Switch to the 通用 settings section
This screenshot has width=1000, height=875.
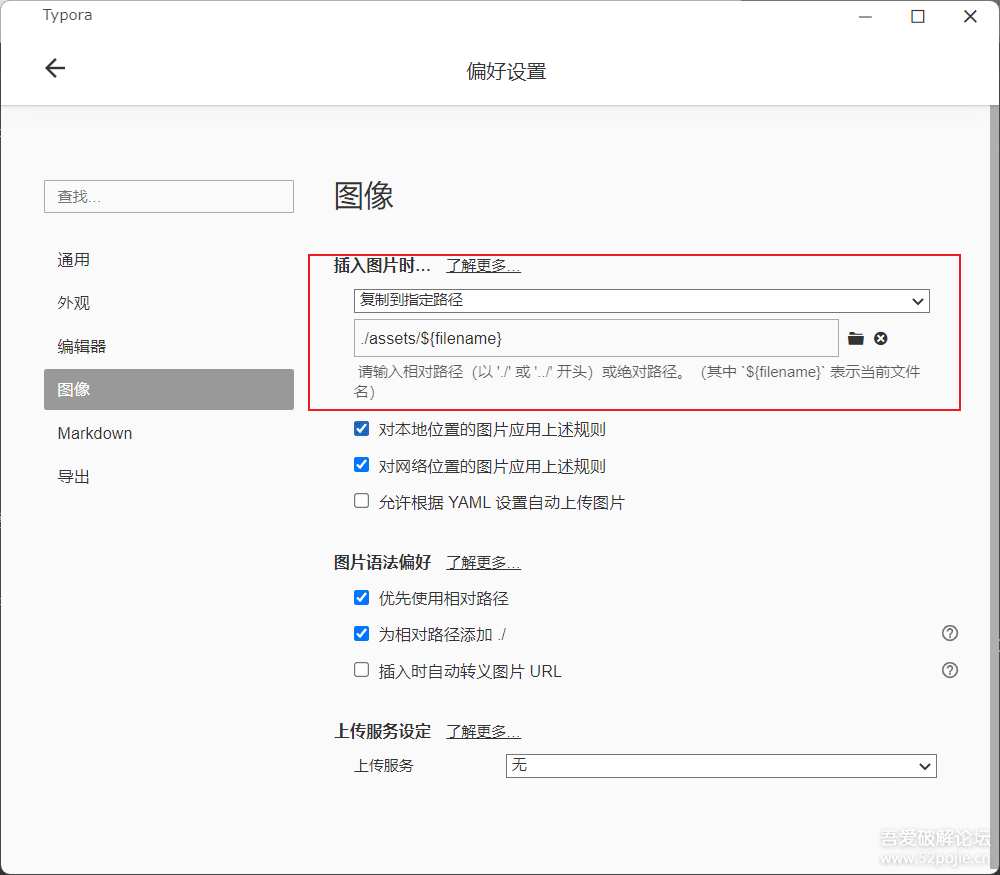point(74,259)
